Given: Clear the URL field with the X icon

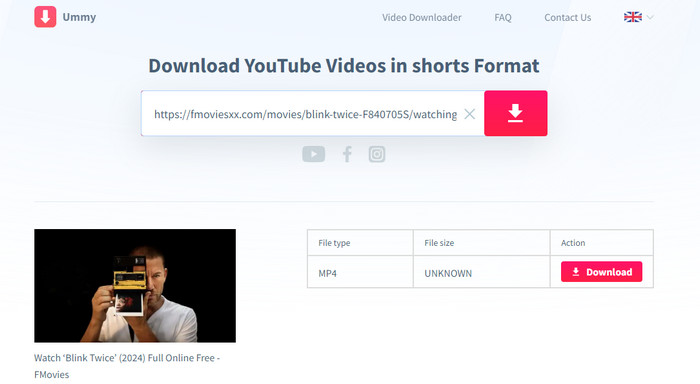Looking at the screenshot, I should 469,114.
